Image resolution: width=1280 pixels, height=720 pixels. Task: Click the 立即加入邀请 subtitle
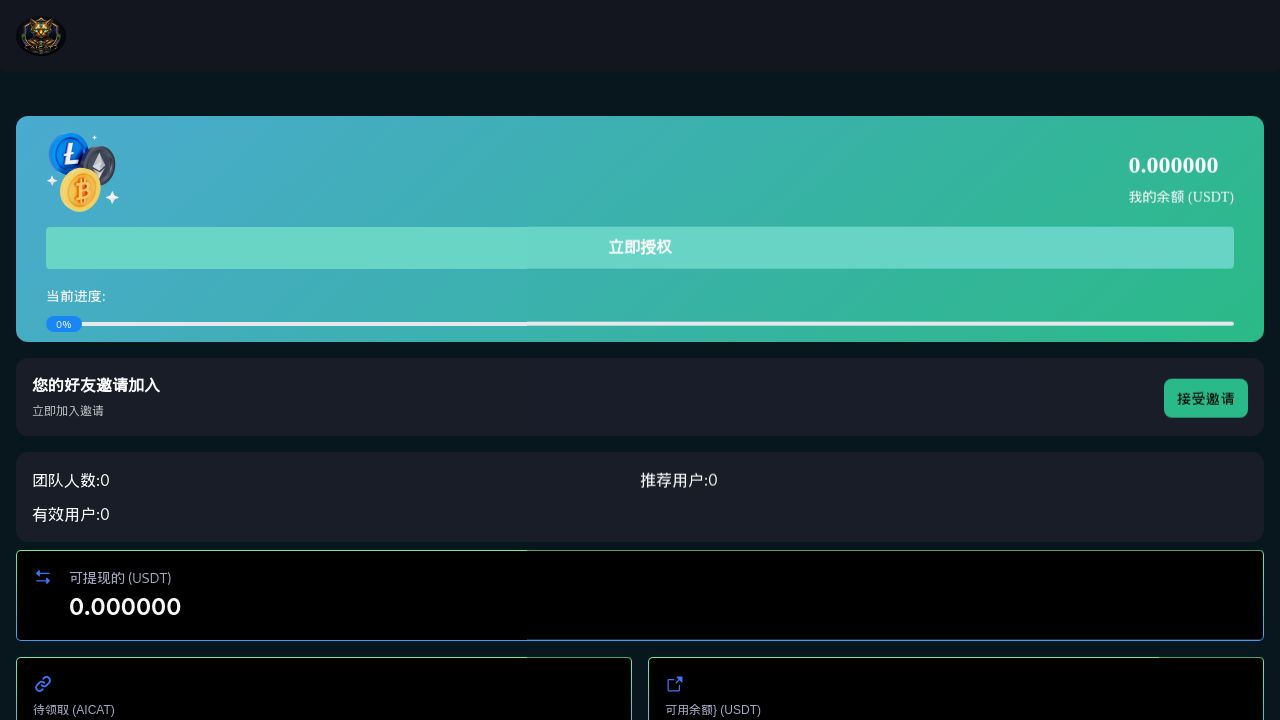(x=68, y=411)
